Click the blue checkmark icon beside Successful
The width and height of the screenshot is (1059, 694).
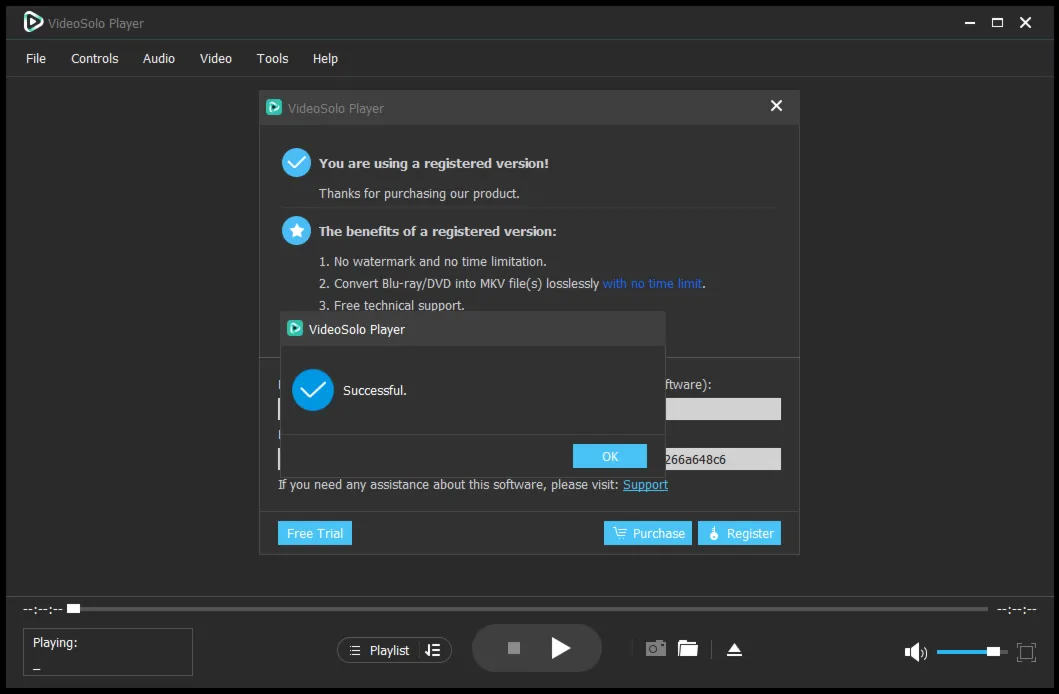pyautogui.click(x=313, y=390)
